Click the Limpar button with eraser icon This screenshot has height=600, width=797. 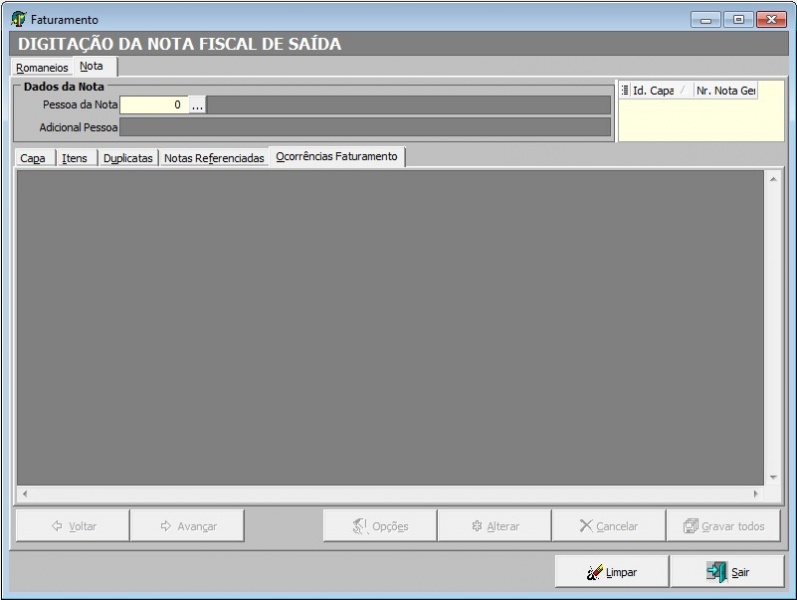611,572
